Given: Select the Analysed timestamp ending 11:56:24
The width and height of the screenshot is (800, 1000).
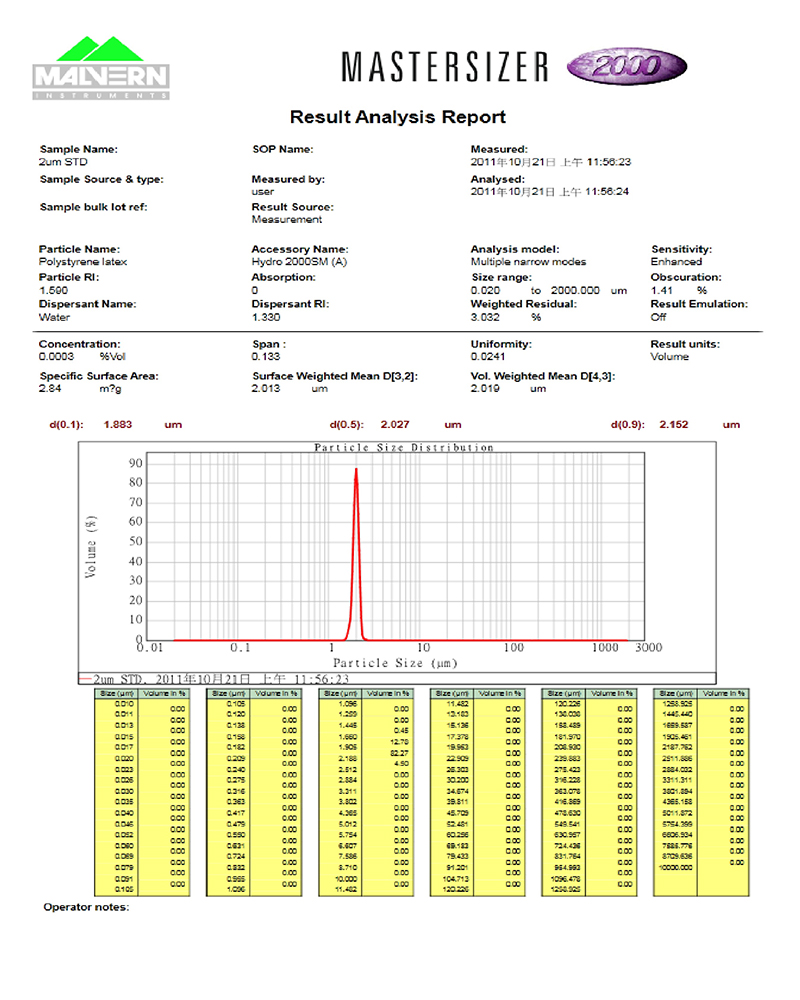Looking at the screenshot, I should point(550,191).
